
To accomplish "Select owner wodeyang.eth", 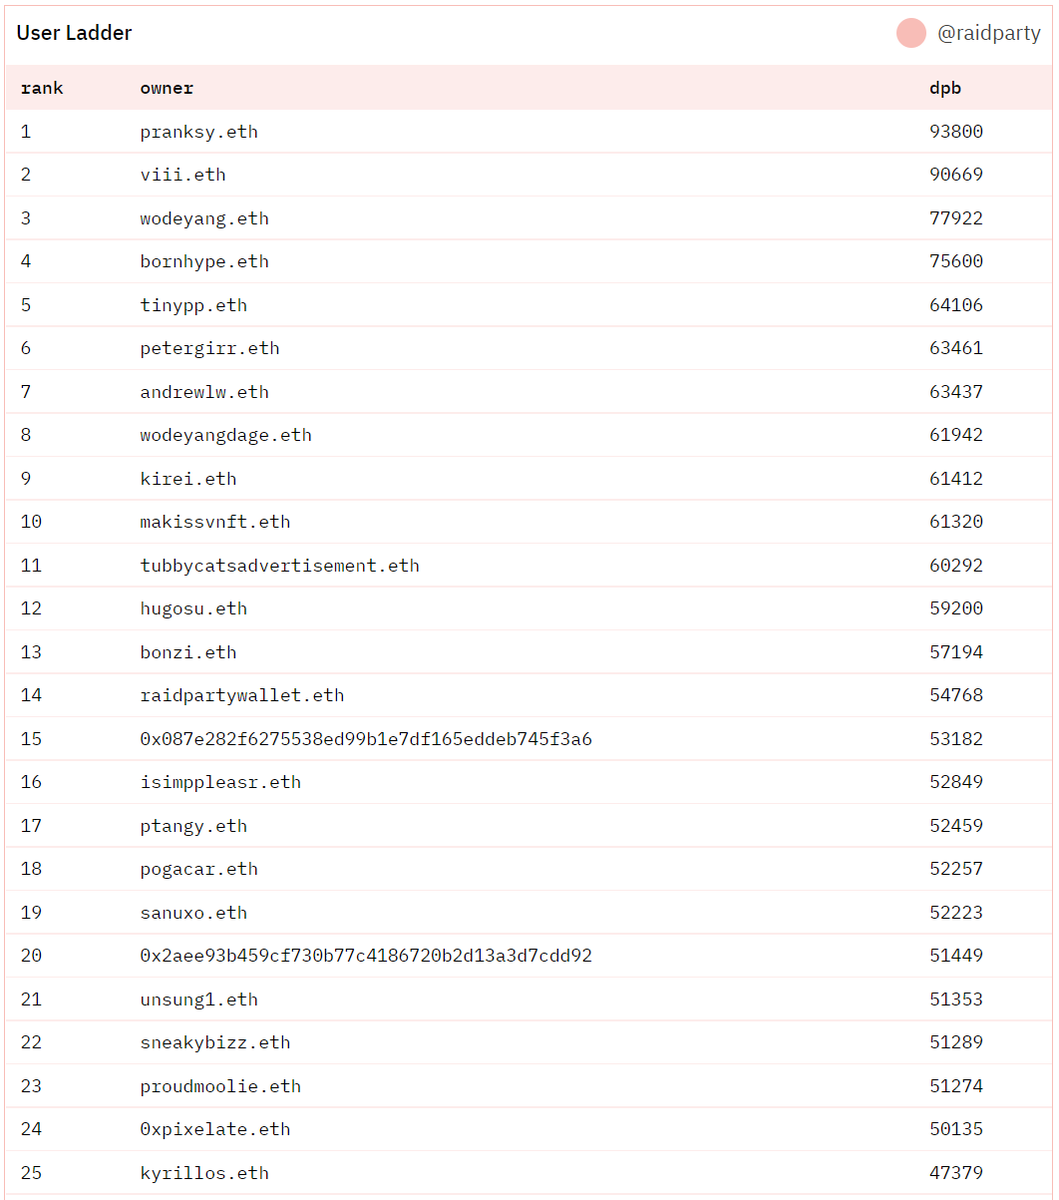I will [204, 218].
